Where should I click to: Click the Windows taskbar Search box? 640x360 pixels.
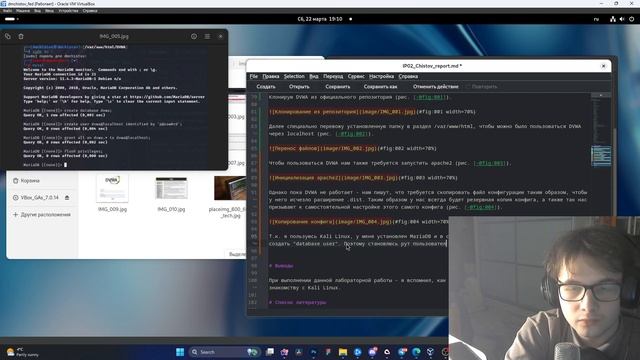224,352
